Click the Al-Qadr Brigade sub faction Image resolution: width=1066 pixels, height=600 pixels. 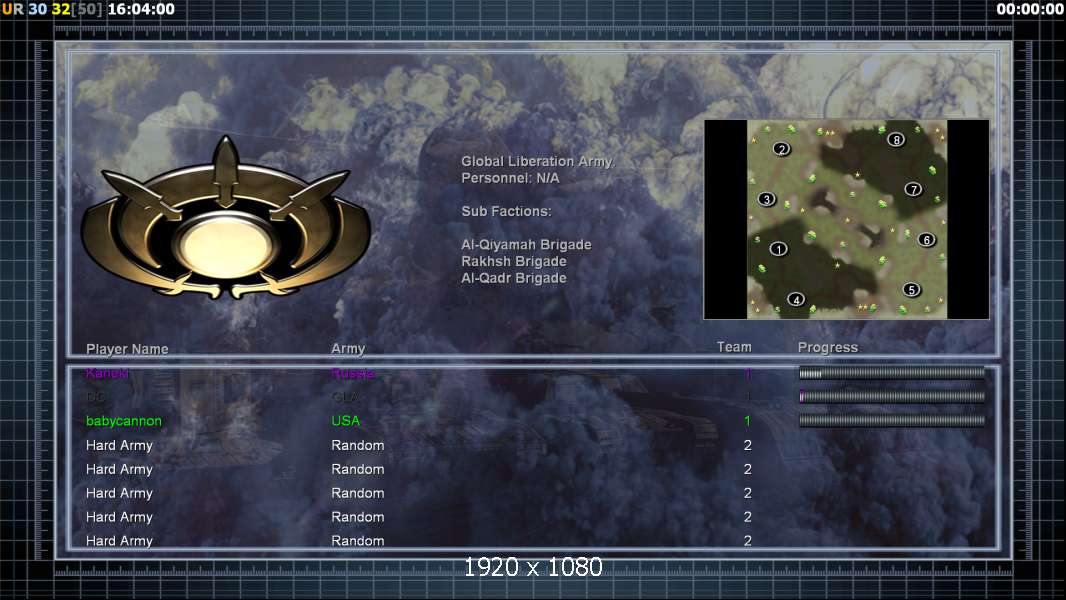pyautogui.click(x=514, y=278)
